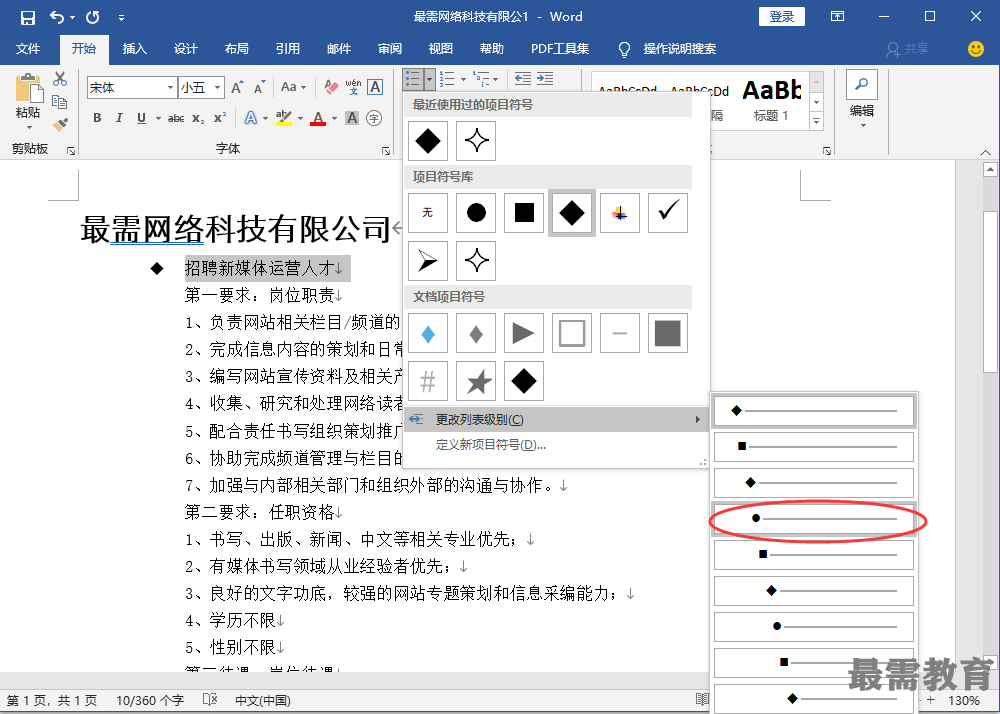Click the Redo/Repeat icon

tap(93, 17)
